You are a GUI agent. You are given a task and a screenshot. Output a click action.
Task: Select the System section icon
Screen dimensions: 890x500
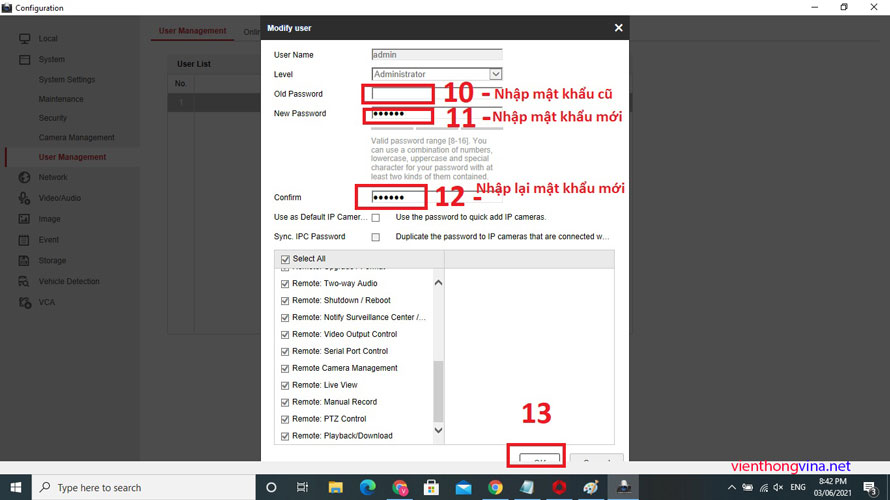pyautogui.click(x=24, y=59)
